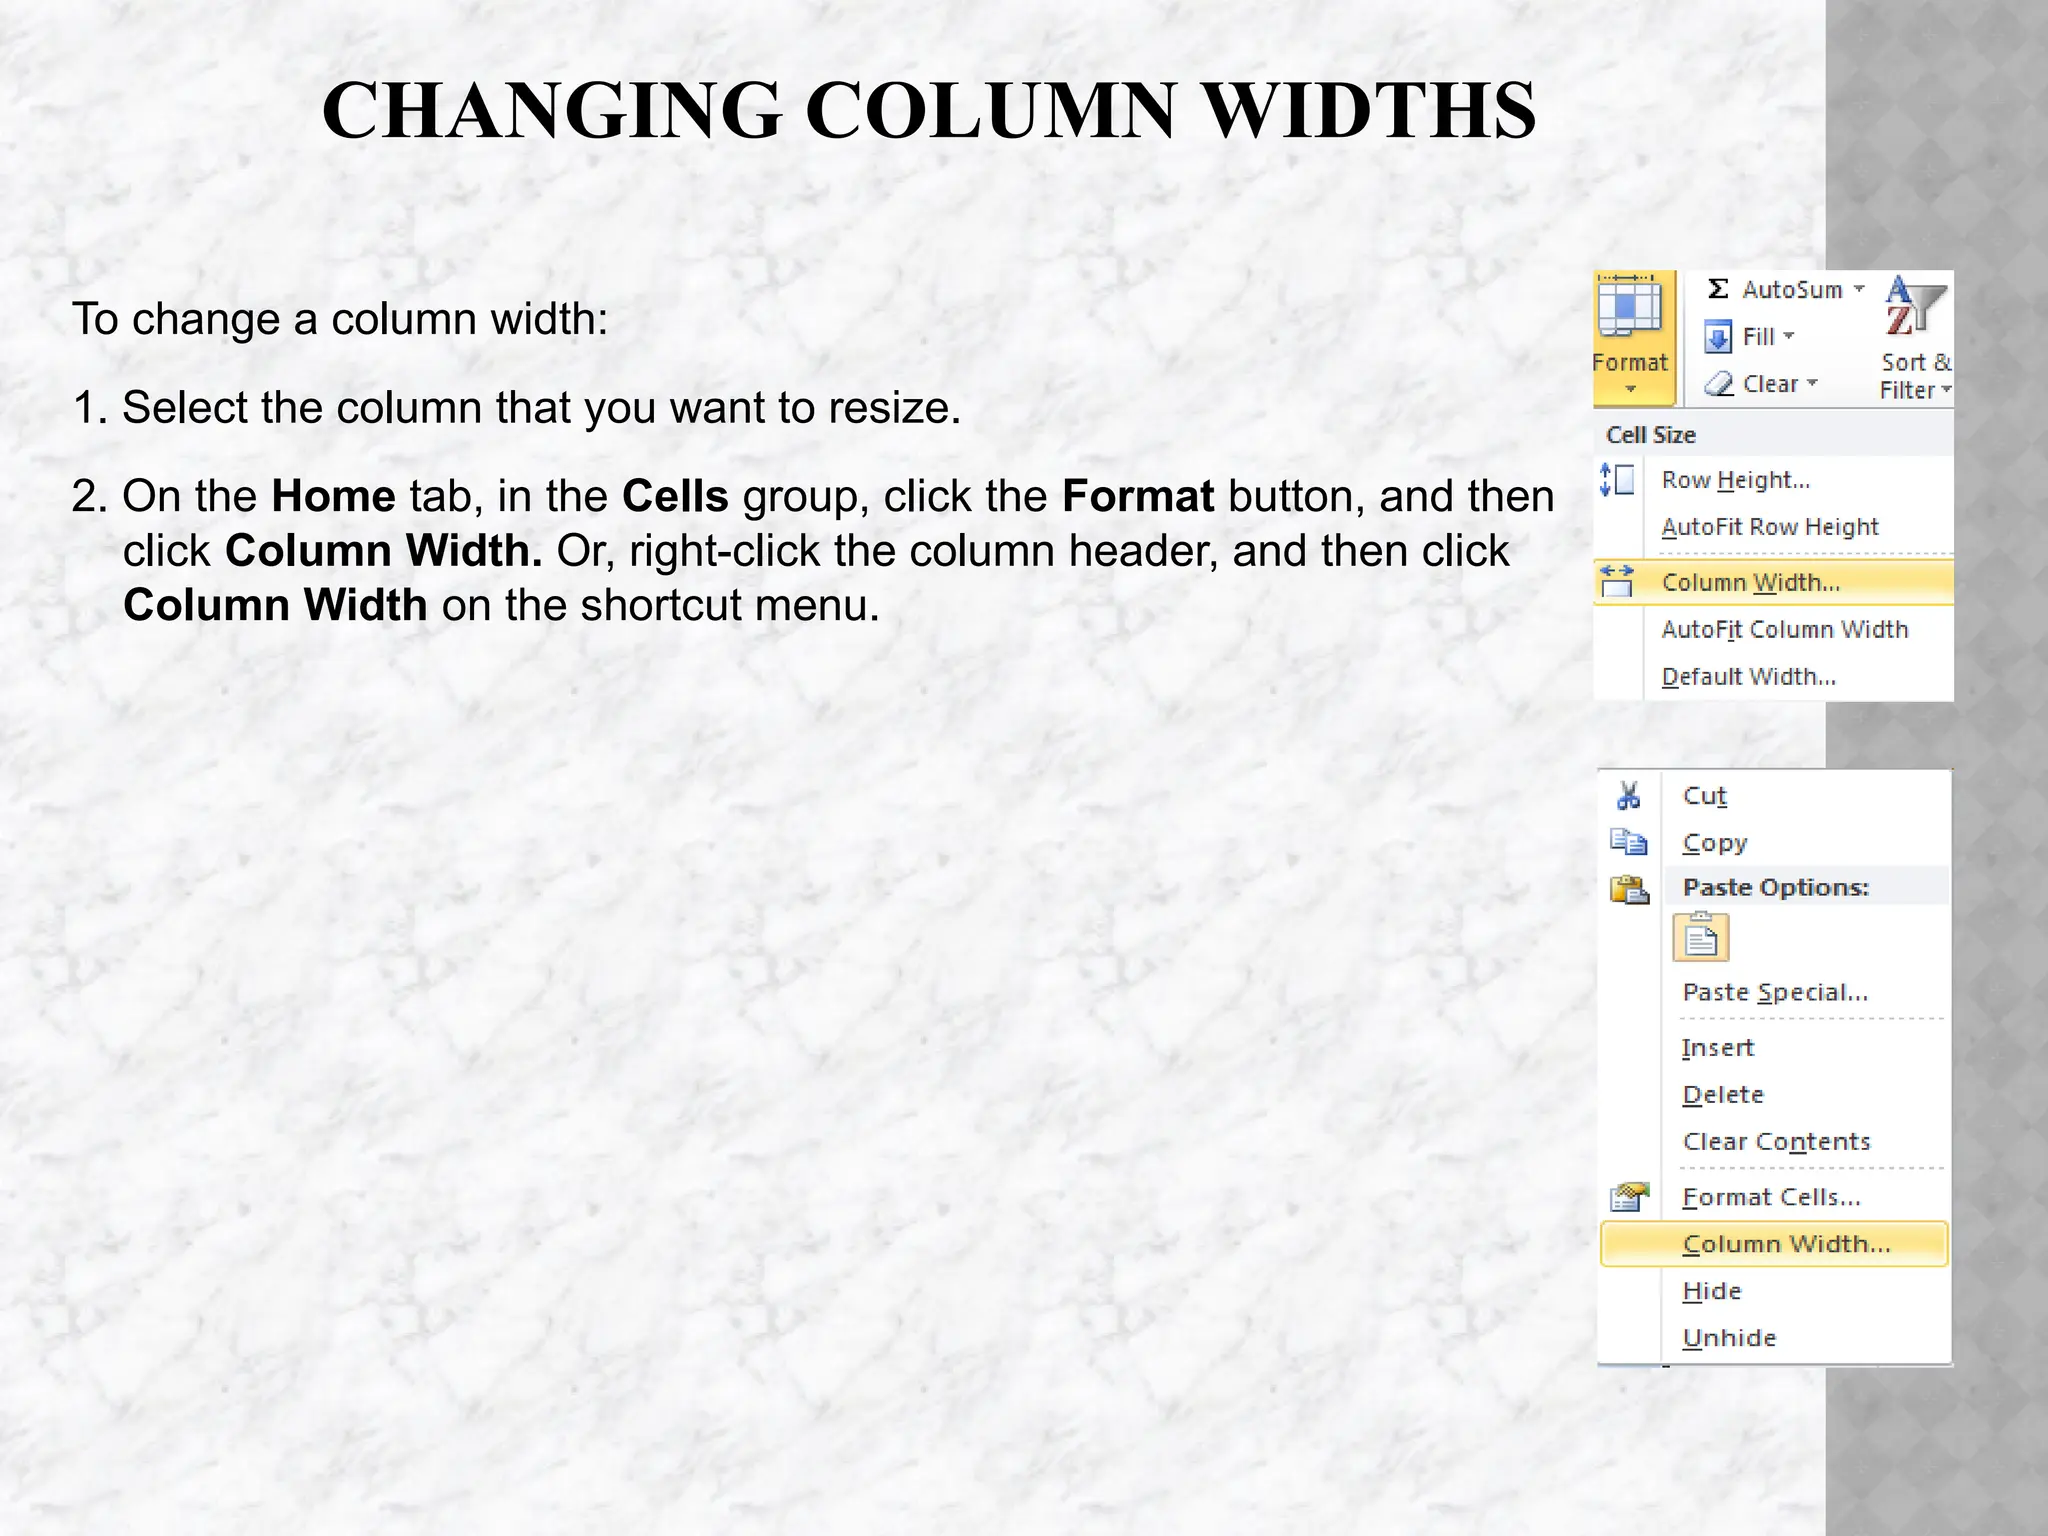Click bold 'Column Width' before 'on the shortcut menu'
The height and width of the screenshot is (1536, 2048).
[276, 605]
